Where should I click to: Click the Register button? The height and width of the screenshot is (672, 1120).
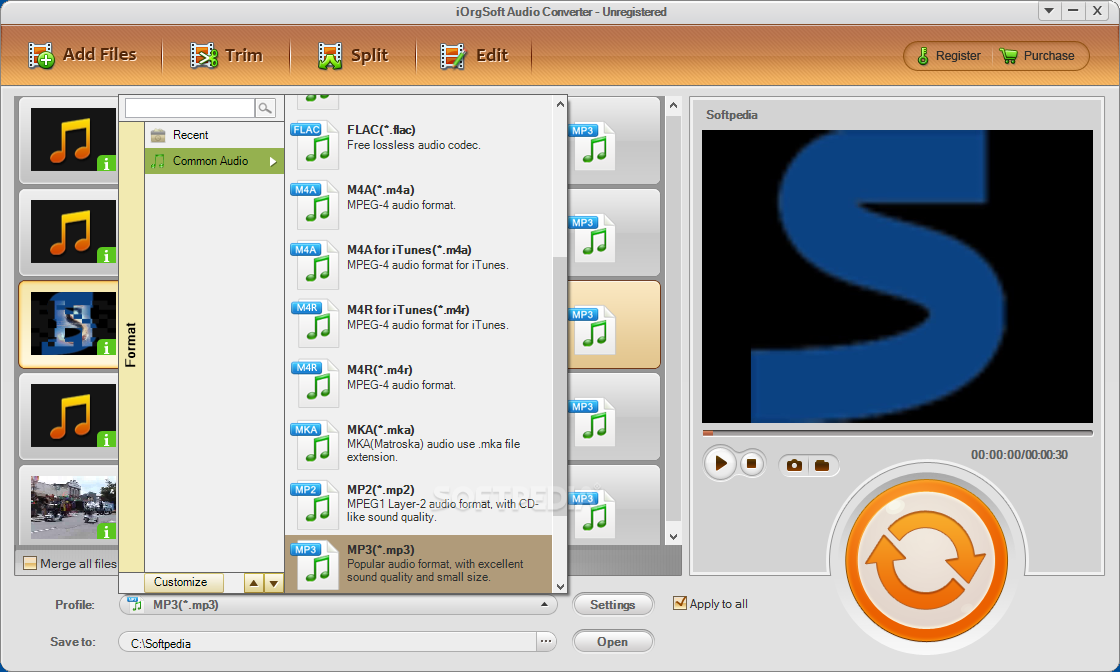[949, 56]
